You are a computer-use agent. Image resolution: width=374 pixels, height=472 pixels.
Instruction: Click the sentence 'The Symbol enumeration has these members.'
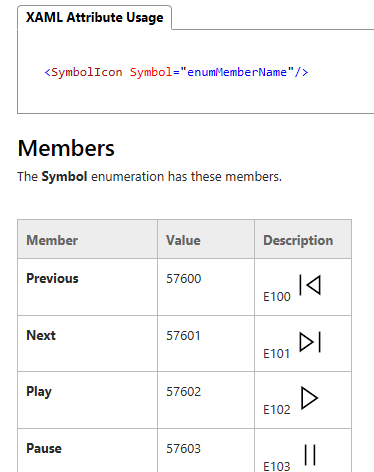pos(150,177)
